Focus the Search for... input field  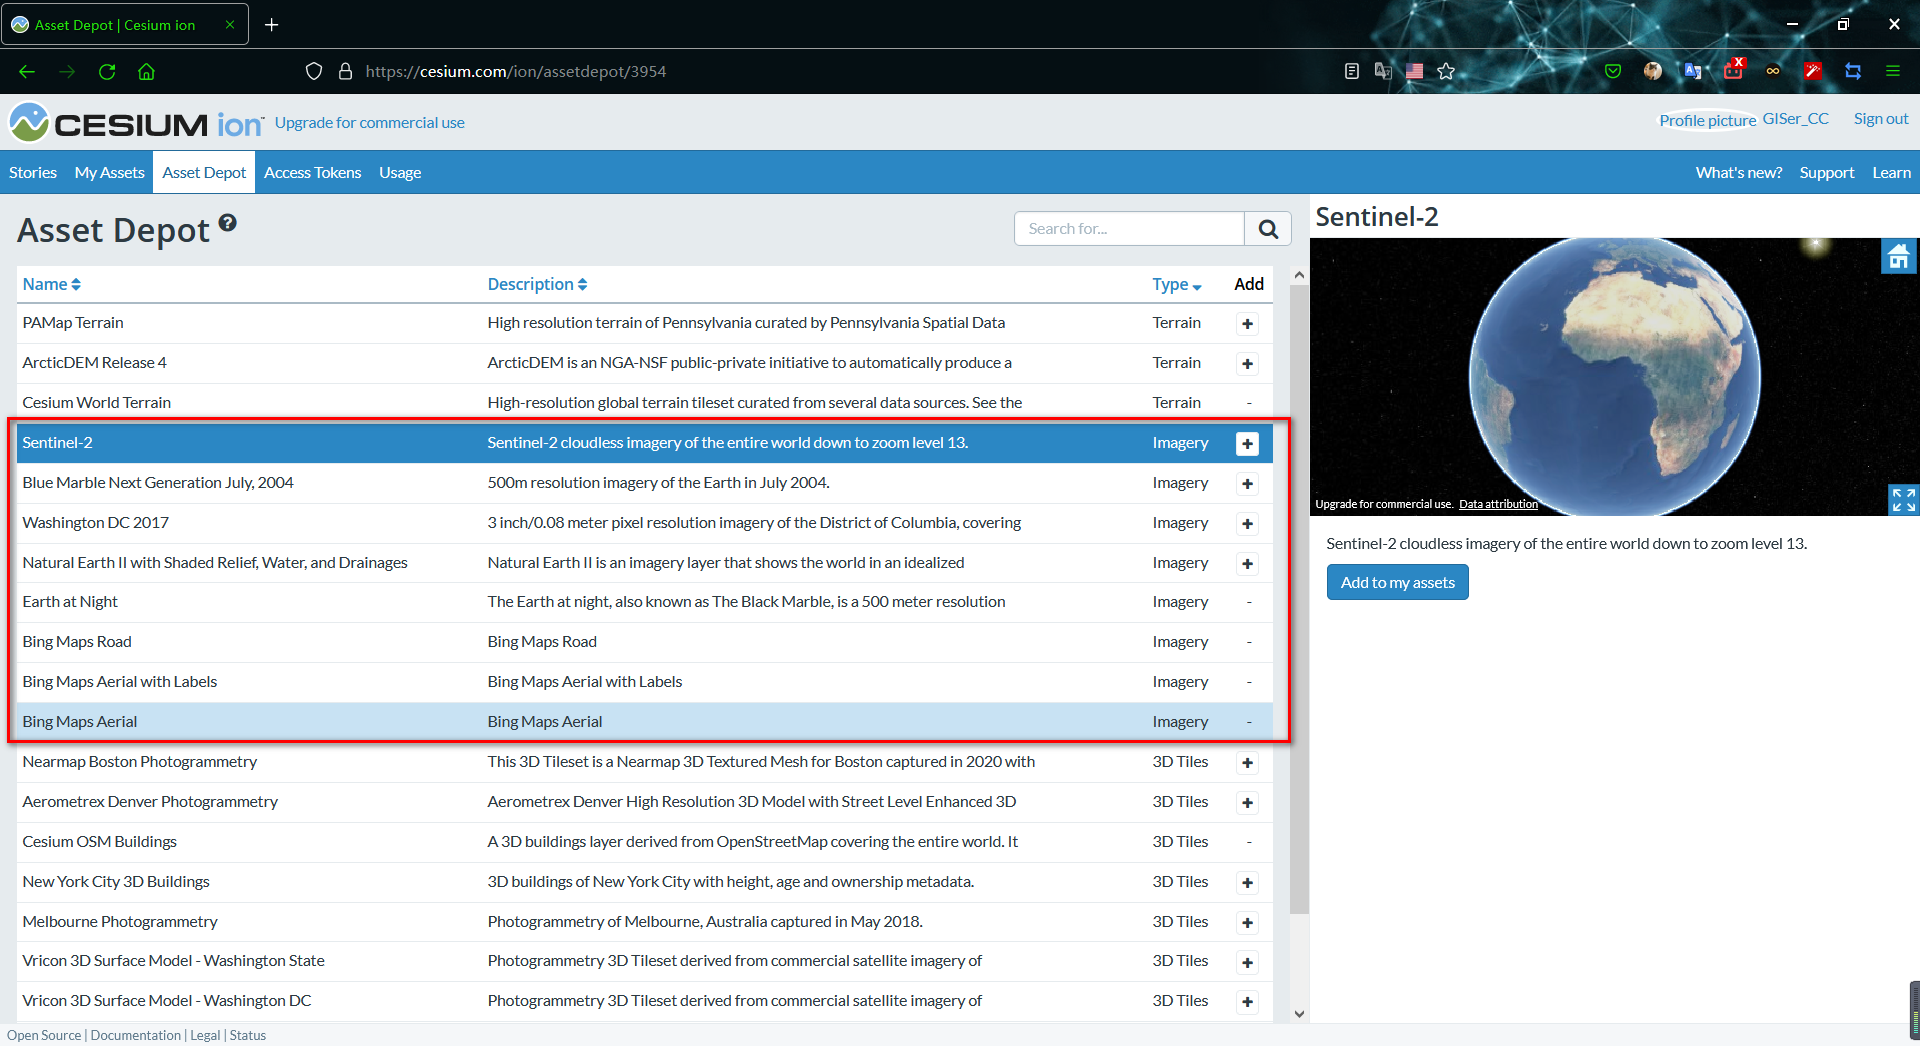1129,229
